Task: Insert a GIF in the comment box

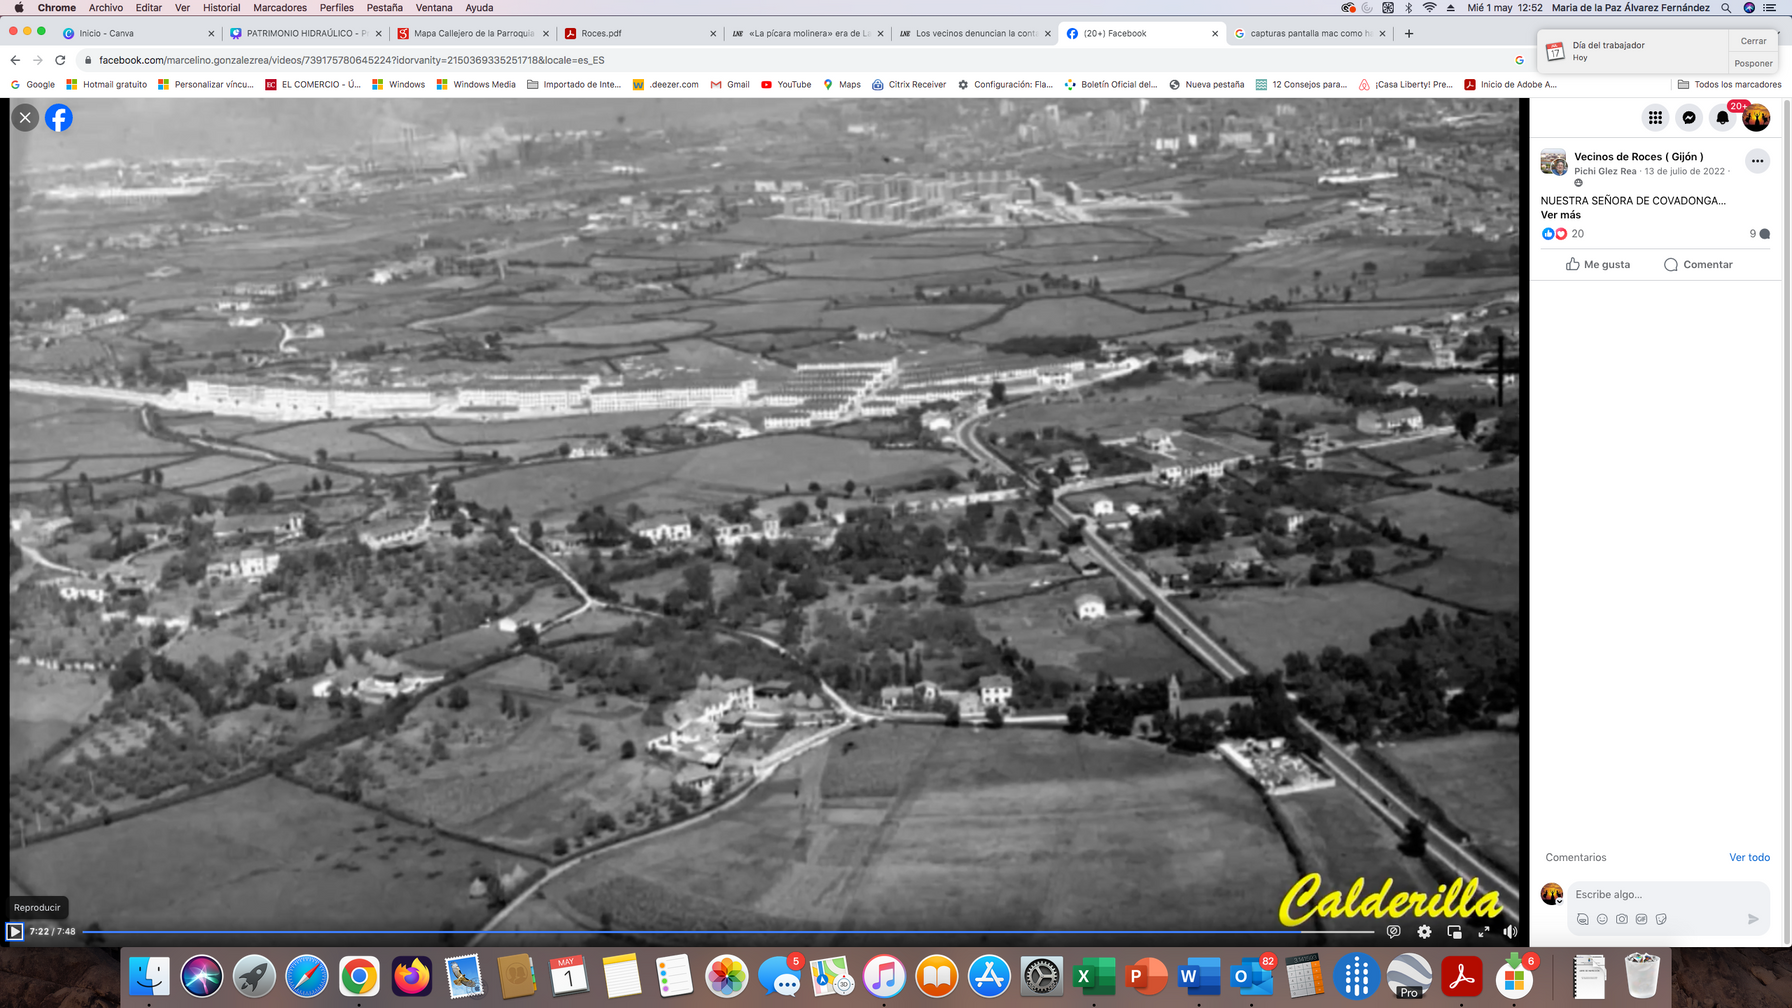Action: (1641, 919)
